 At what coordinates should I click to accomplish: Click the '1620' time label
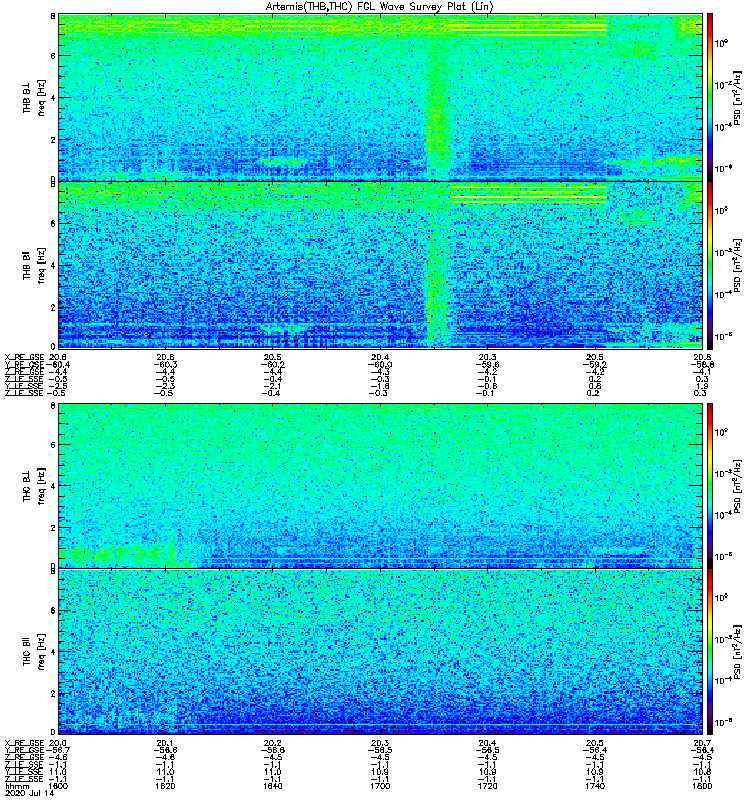tap(166, 786)
